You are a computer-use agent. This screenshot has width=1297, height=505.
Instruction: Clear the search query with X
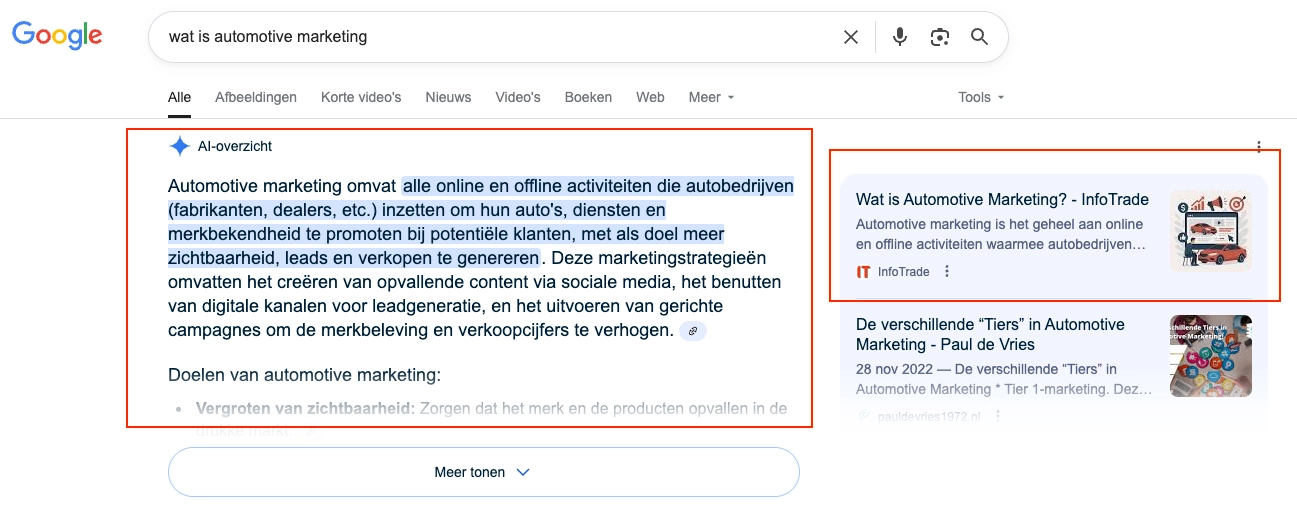coord(851,37)
